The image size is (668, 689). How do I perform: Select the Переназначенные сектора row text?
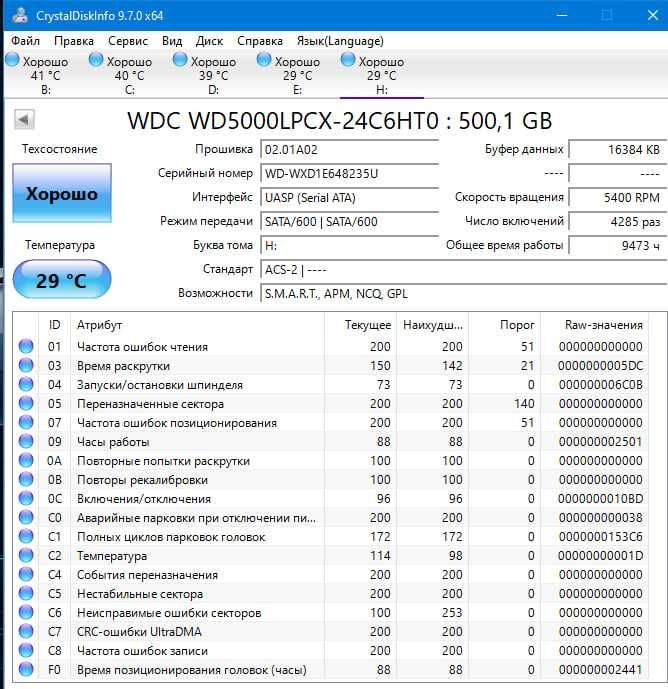pyautogui.click(x=150, y=404)
